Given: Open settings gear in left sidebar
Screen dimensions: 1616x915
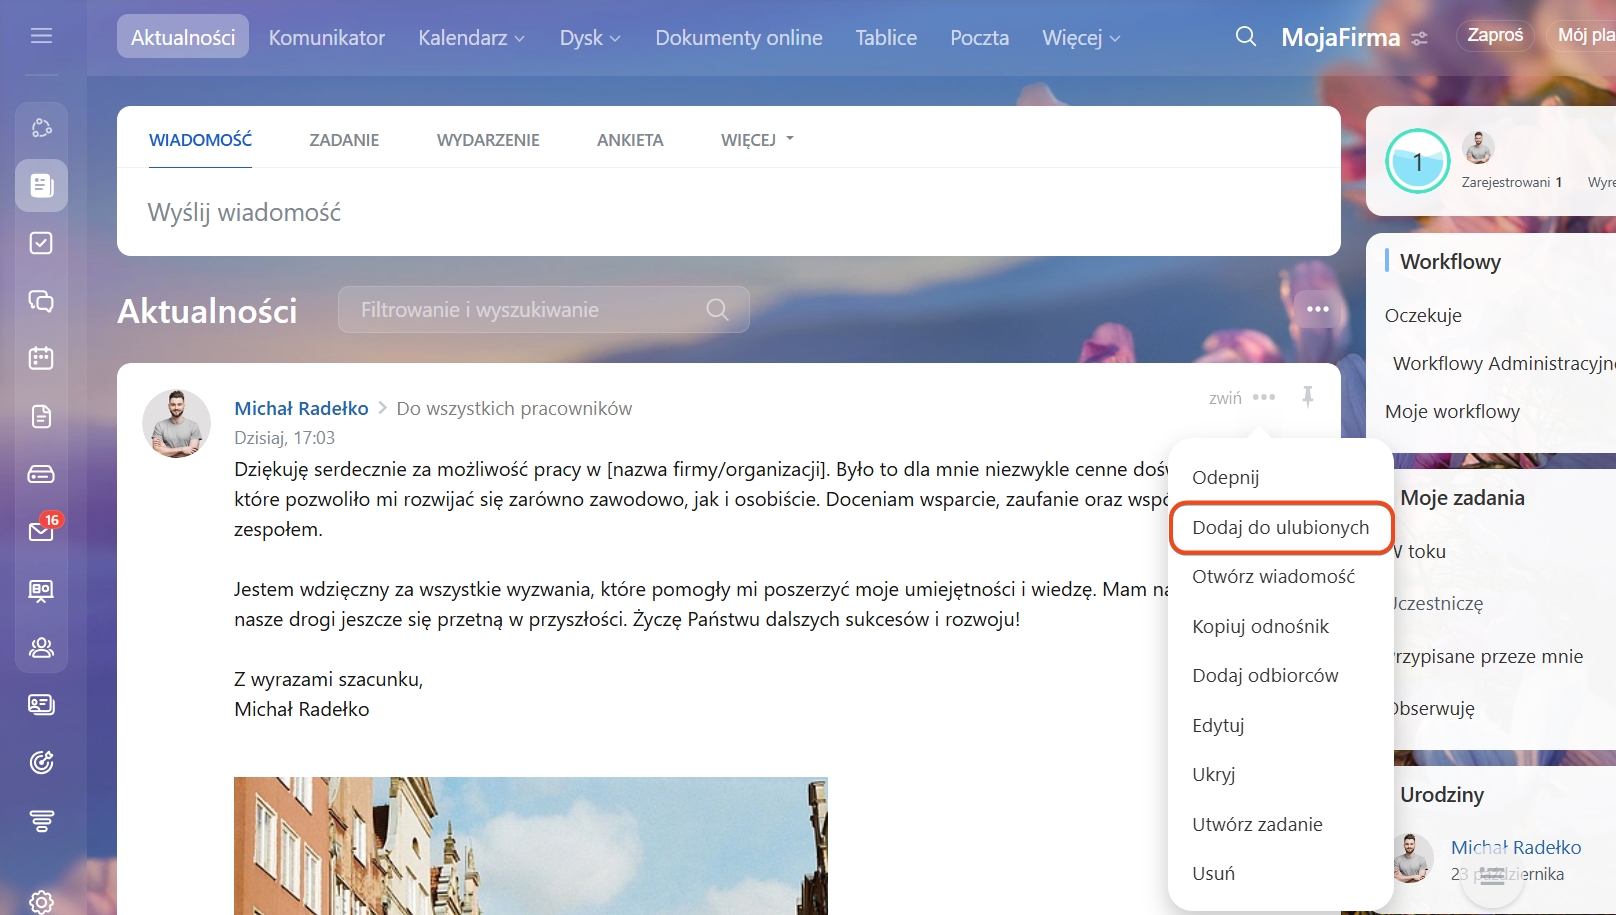Looking at the screenshot, I should point(41,901).
